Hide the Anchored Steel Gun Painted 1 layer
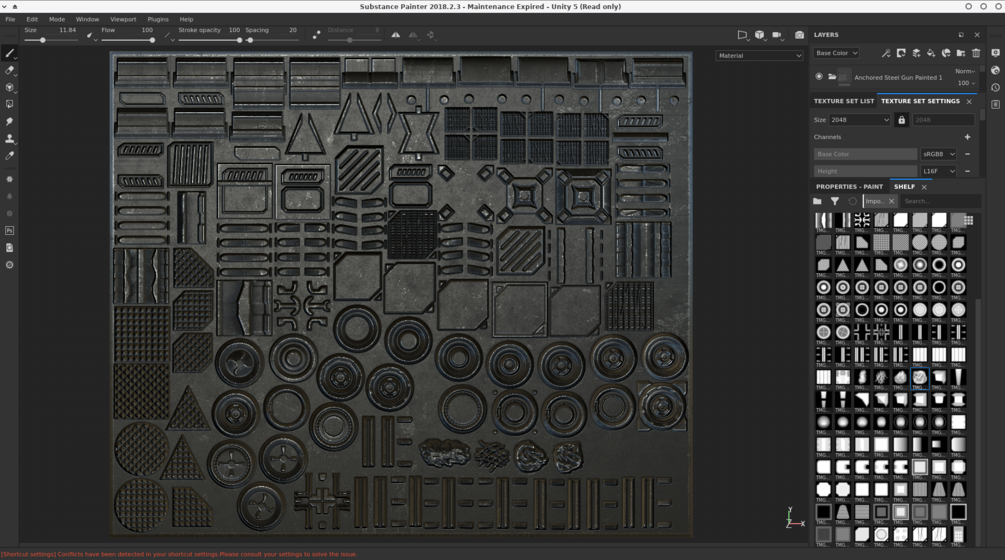This screenshot has width=1005, height=560. (819, 77)
